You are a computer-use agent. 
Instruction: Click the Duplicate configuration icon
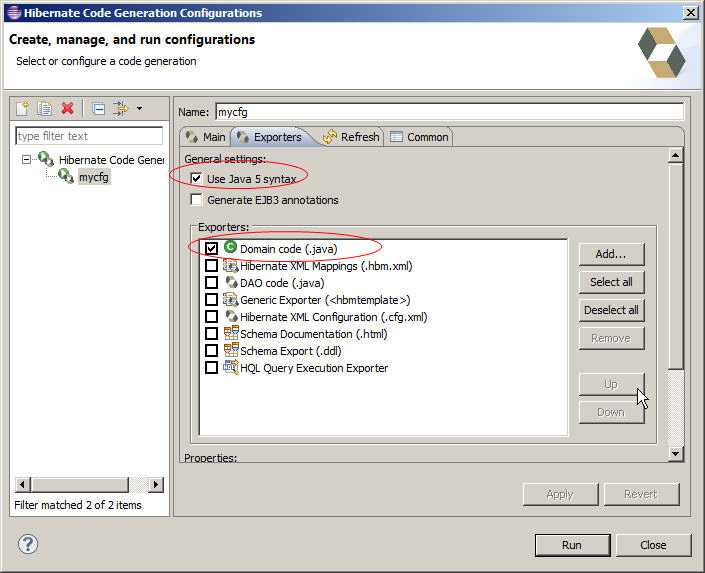pyautogui.click(x=45, y=108)
